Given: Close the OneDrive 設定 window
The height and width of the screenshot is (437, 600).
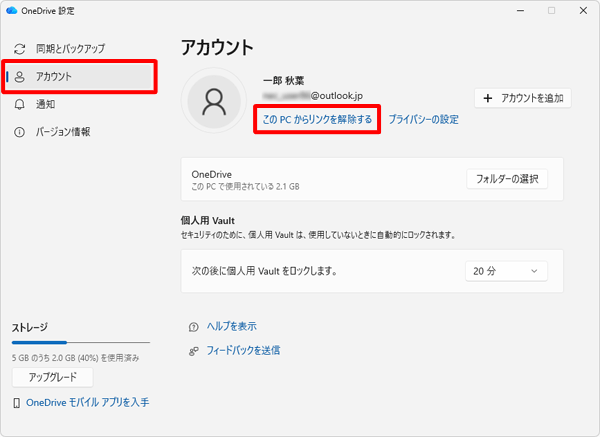Looking at the screenshot, I should pos(583,11).
